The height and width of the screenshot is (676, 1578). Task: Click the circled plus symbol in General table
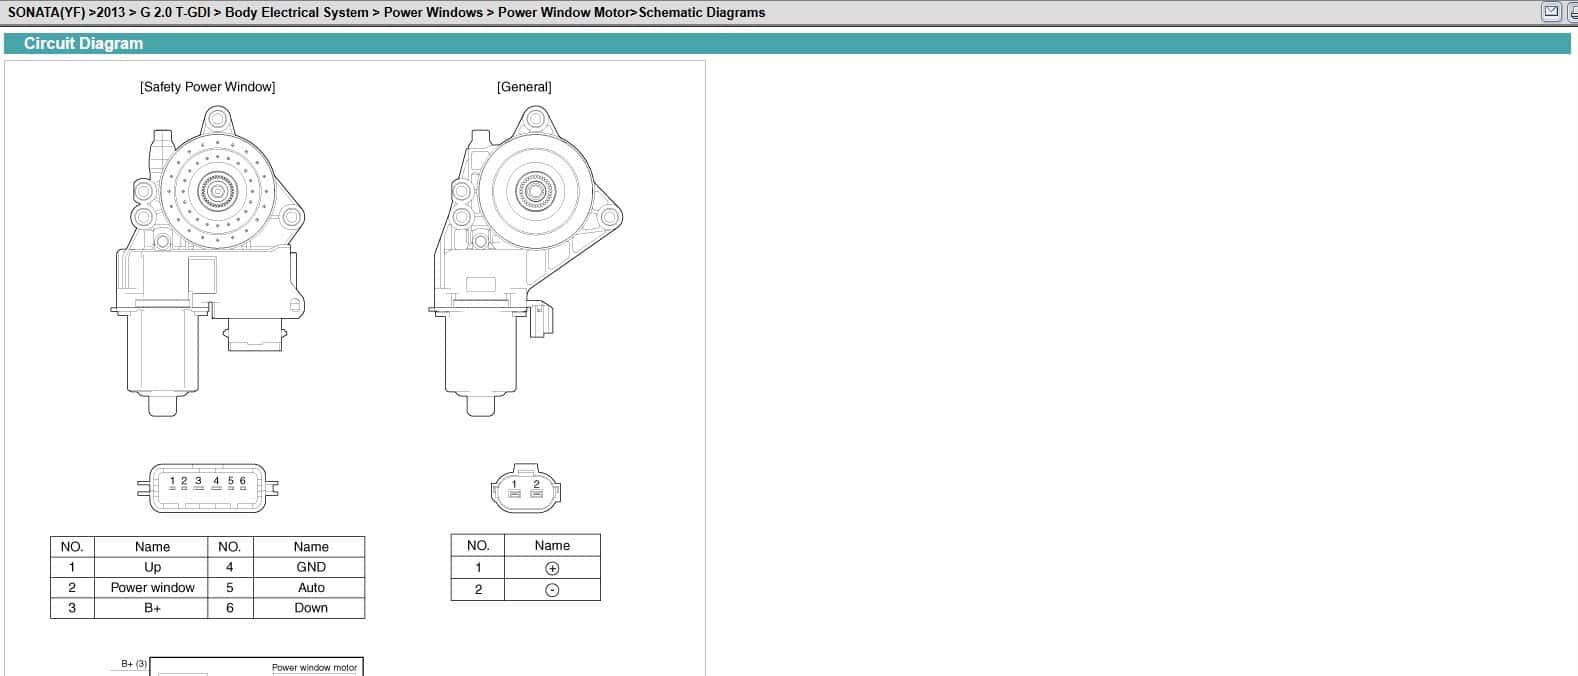point(552,568)
